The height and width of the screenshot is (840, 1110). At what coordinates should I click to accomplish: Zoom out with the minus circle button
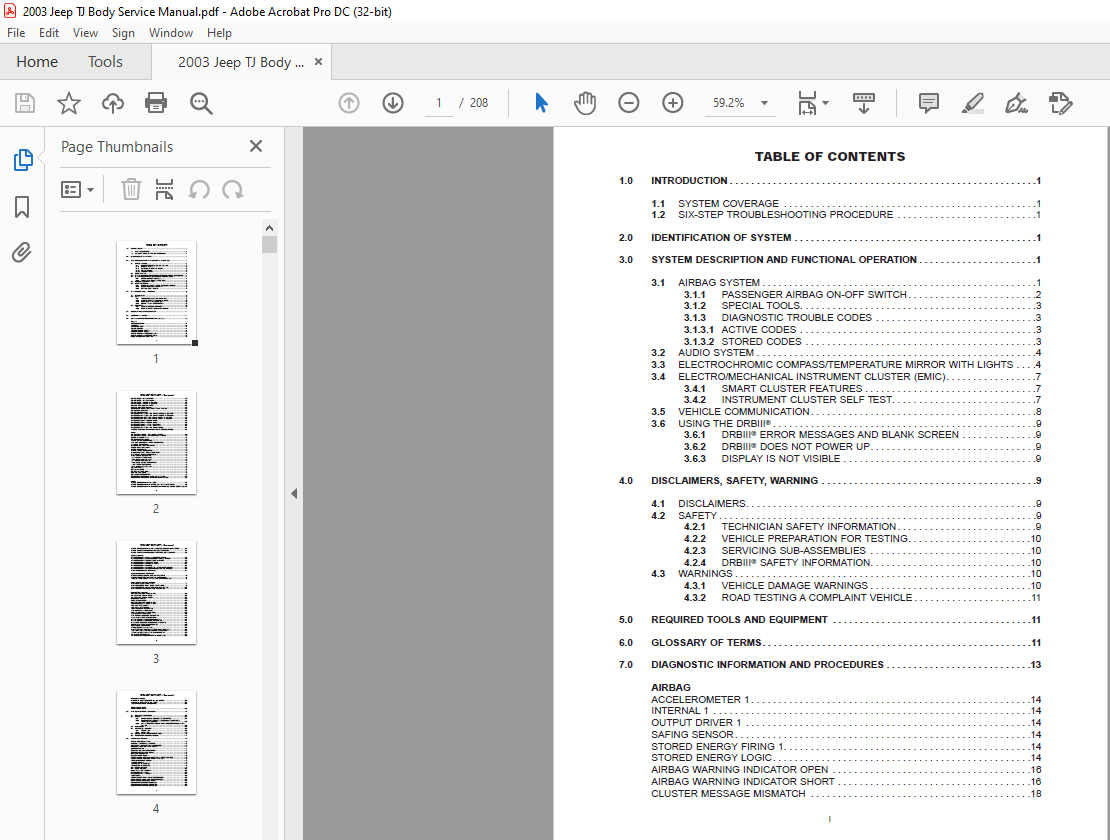(x=629, y=103)
